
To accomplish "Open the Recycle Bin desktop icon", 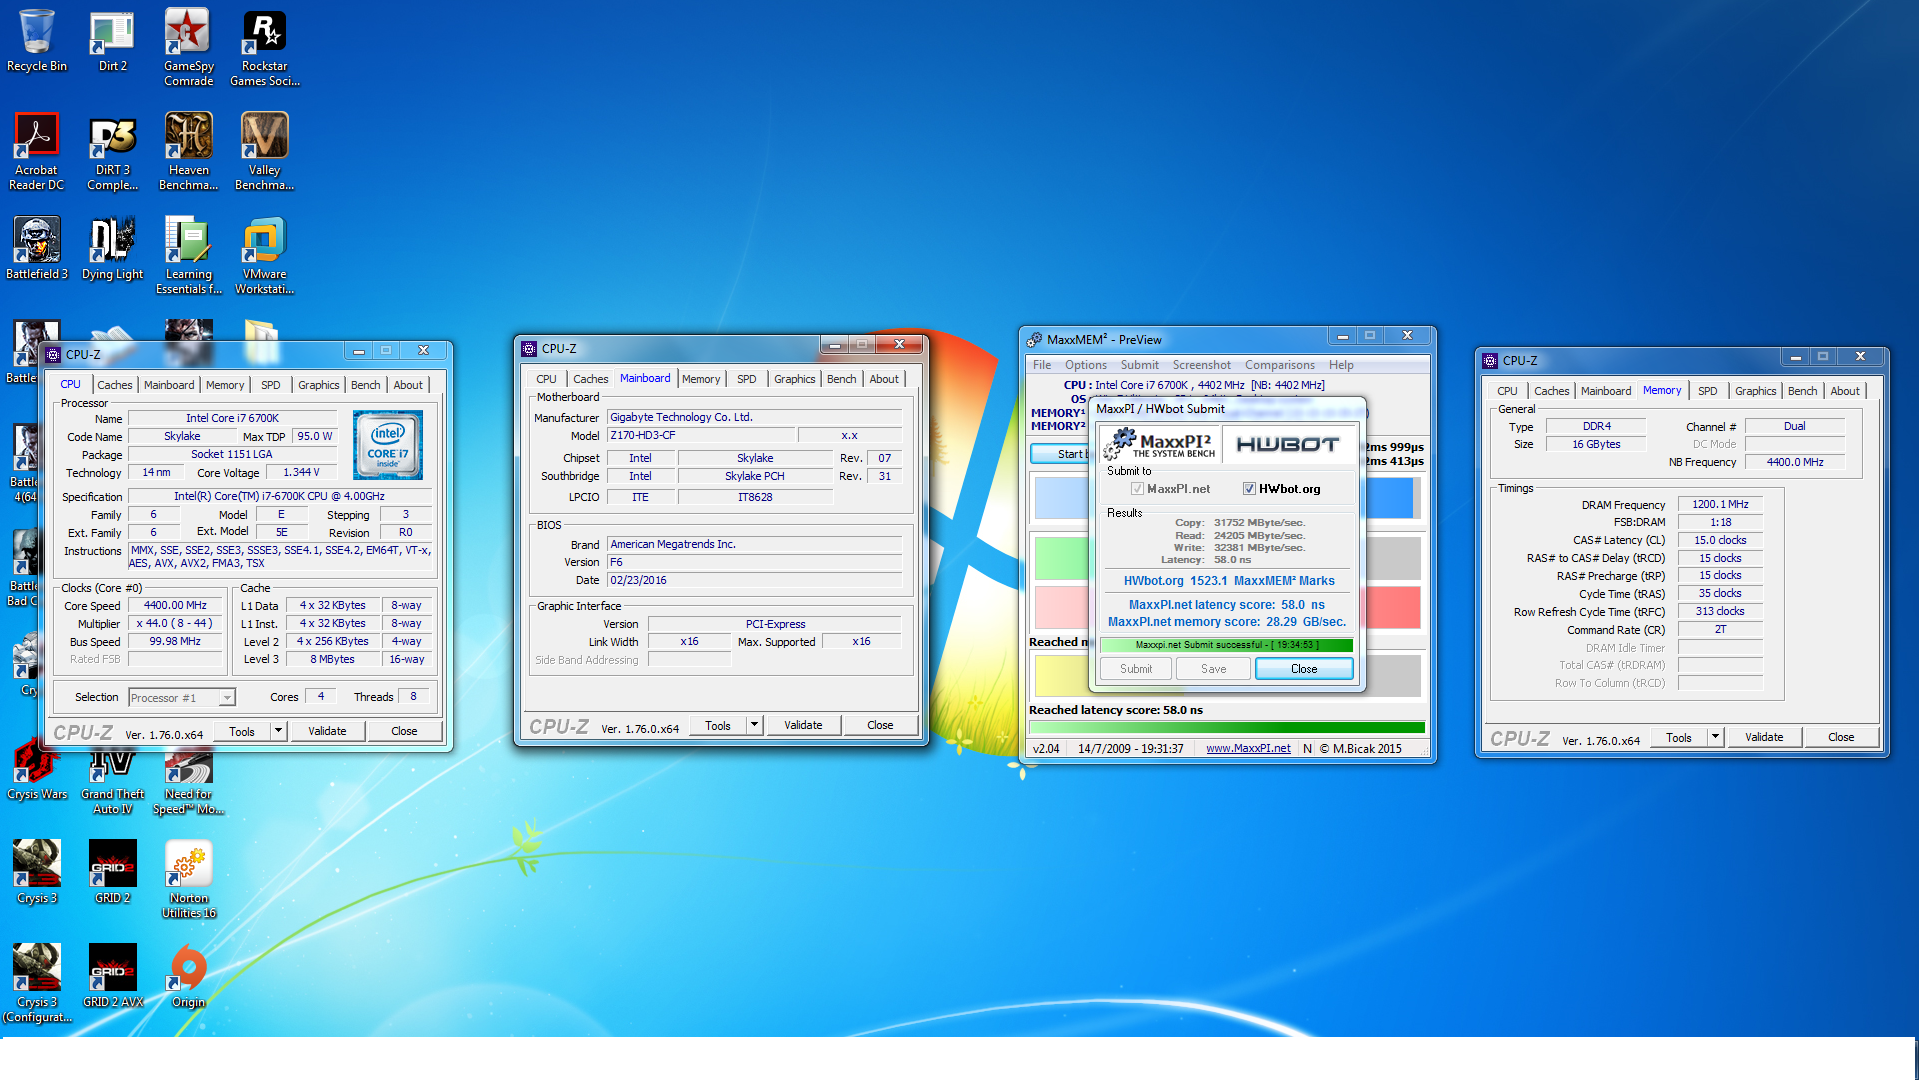I will (37, 40).
